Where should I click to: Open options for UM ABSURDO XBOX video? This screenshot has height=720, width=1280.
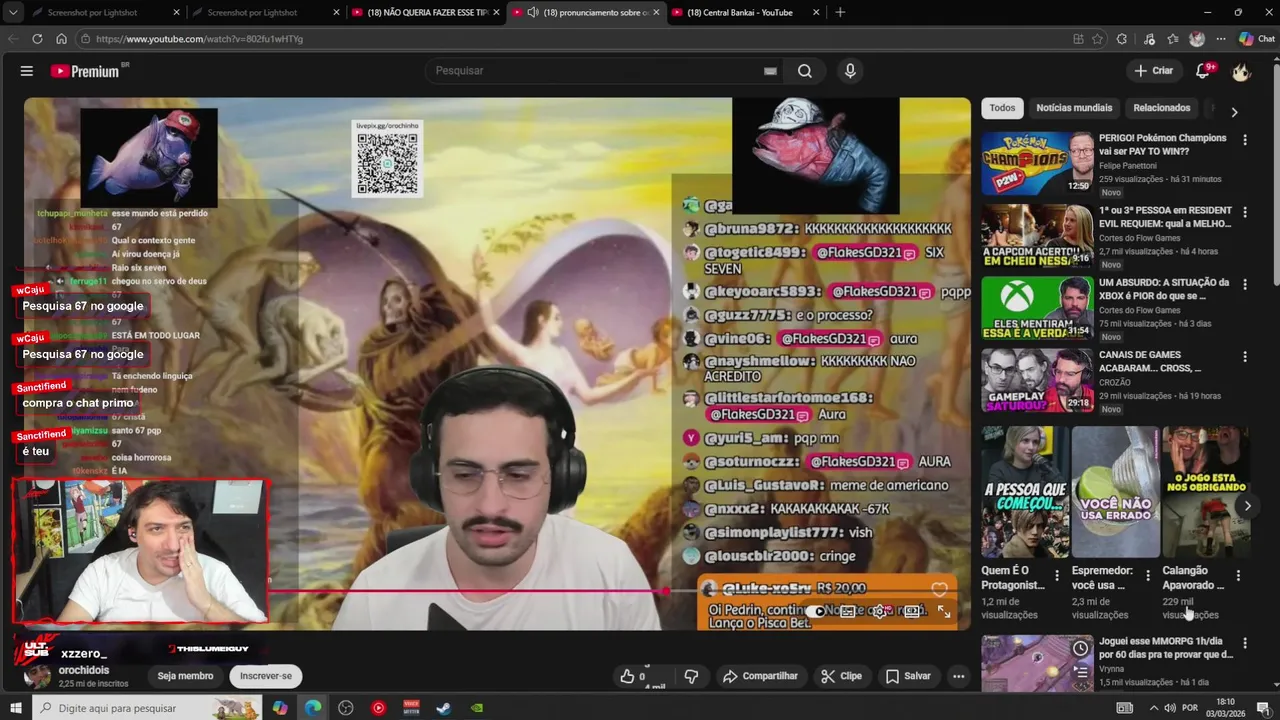(x=1245, y=284)
